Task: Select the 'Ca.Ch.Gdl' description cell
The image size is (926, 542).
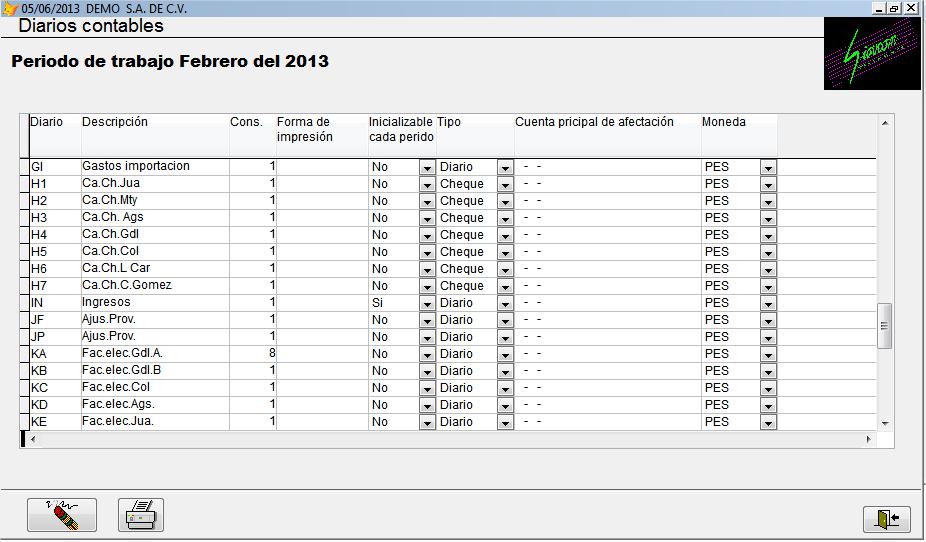Action: click(155, 235)
